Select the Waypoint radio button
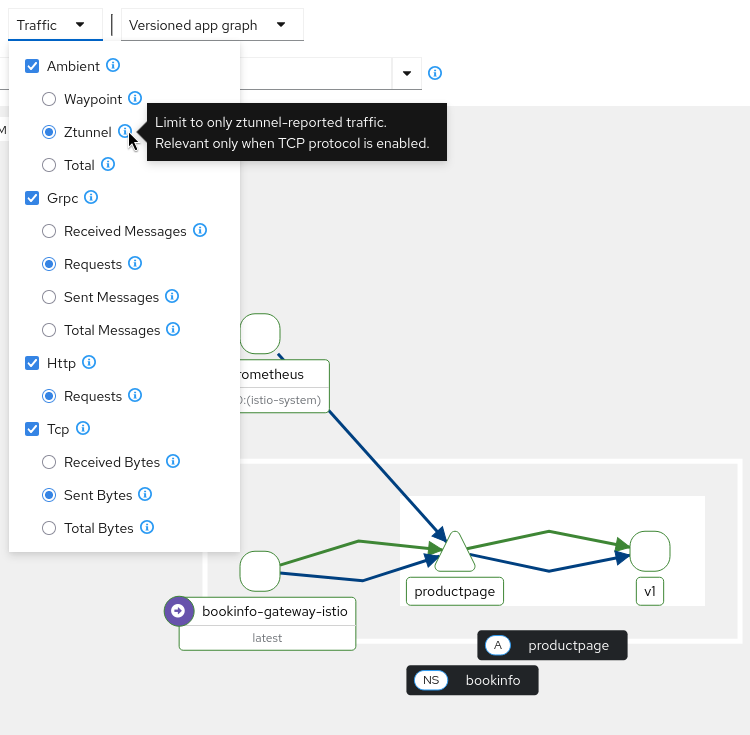The image size is (750, 735). 49,99
